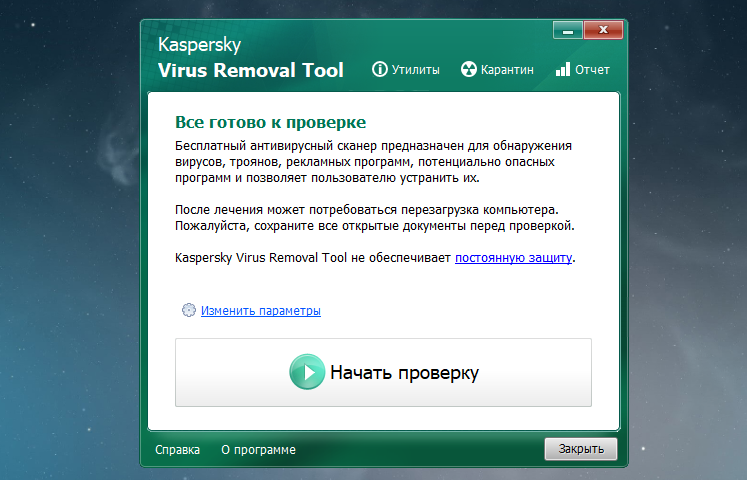Image resolution: width=747 pixels, height=480 pixels.
Task: Open the Карантин section
Action: (497, 70)
